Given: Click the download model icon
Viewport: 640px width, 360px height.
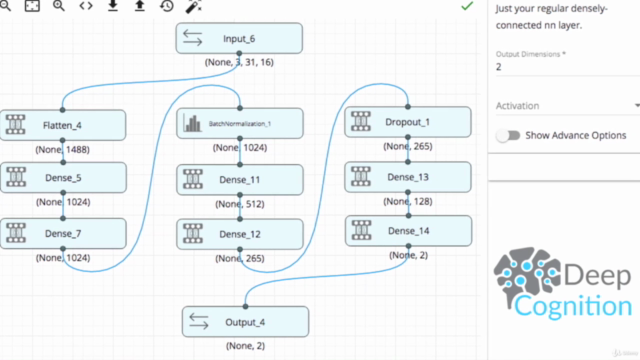Looking at the screenshot, I should pyautogui.click(x=113, y=5).
